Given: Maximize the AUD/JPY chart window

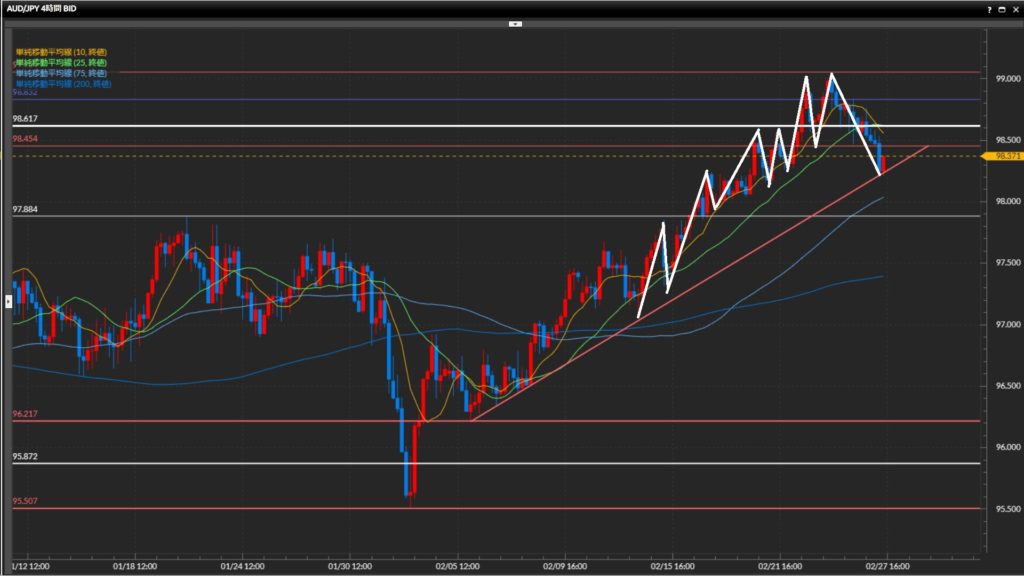Looking at the screenshot, I should tap(1001, 8).
